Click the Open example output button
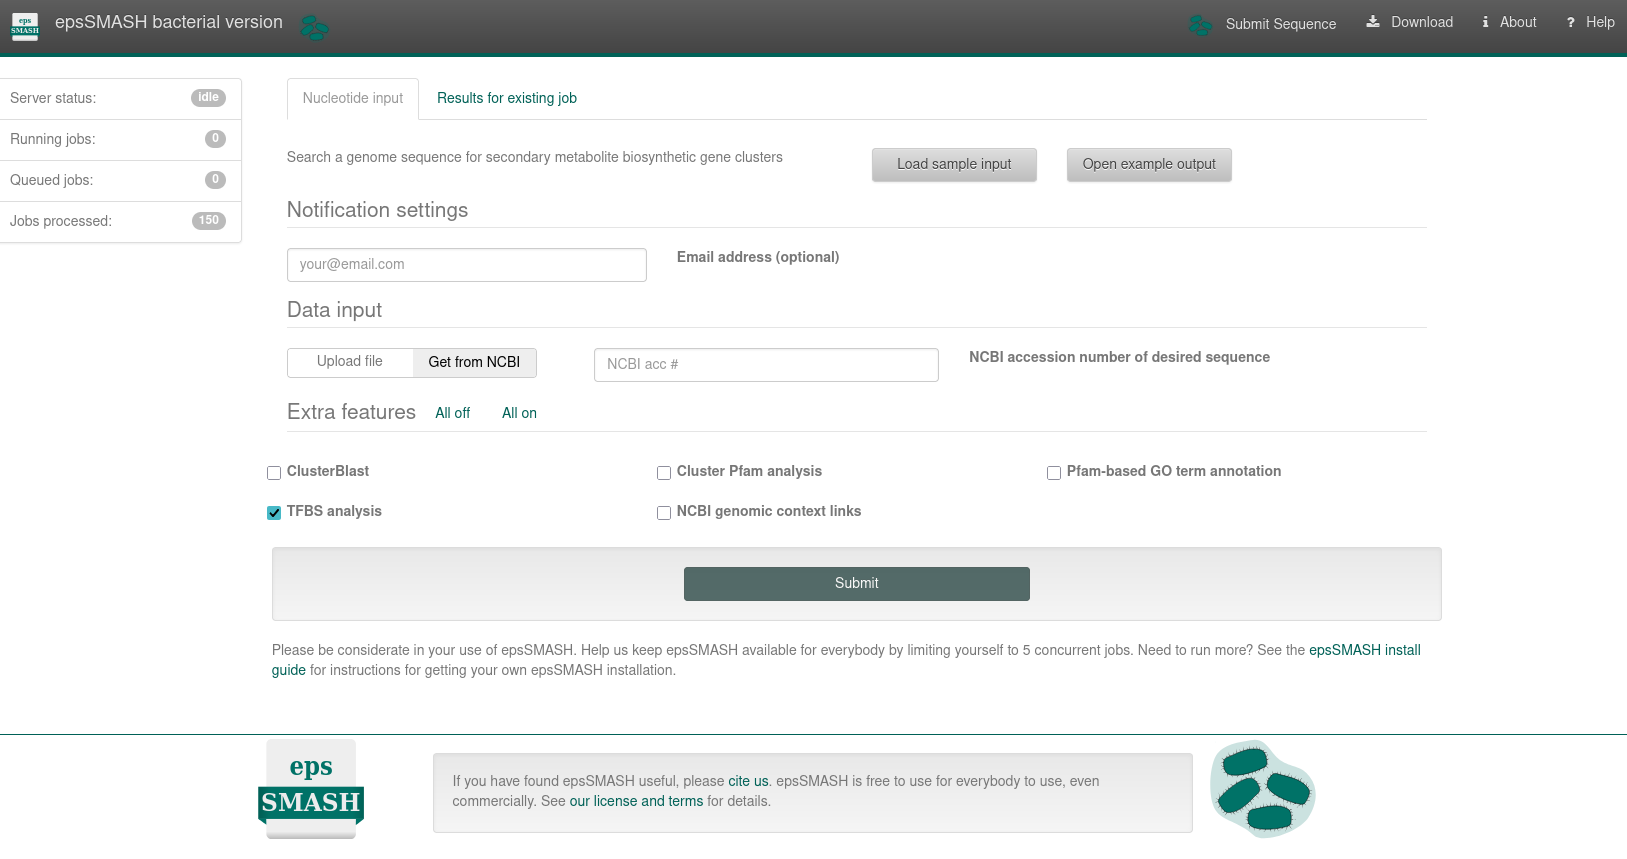 (1149, 165)
